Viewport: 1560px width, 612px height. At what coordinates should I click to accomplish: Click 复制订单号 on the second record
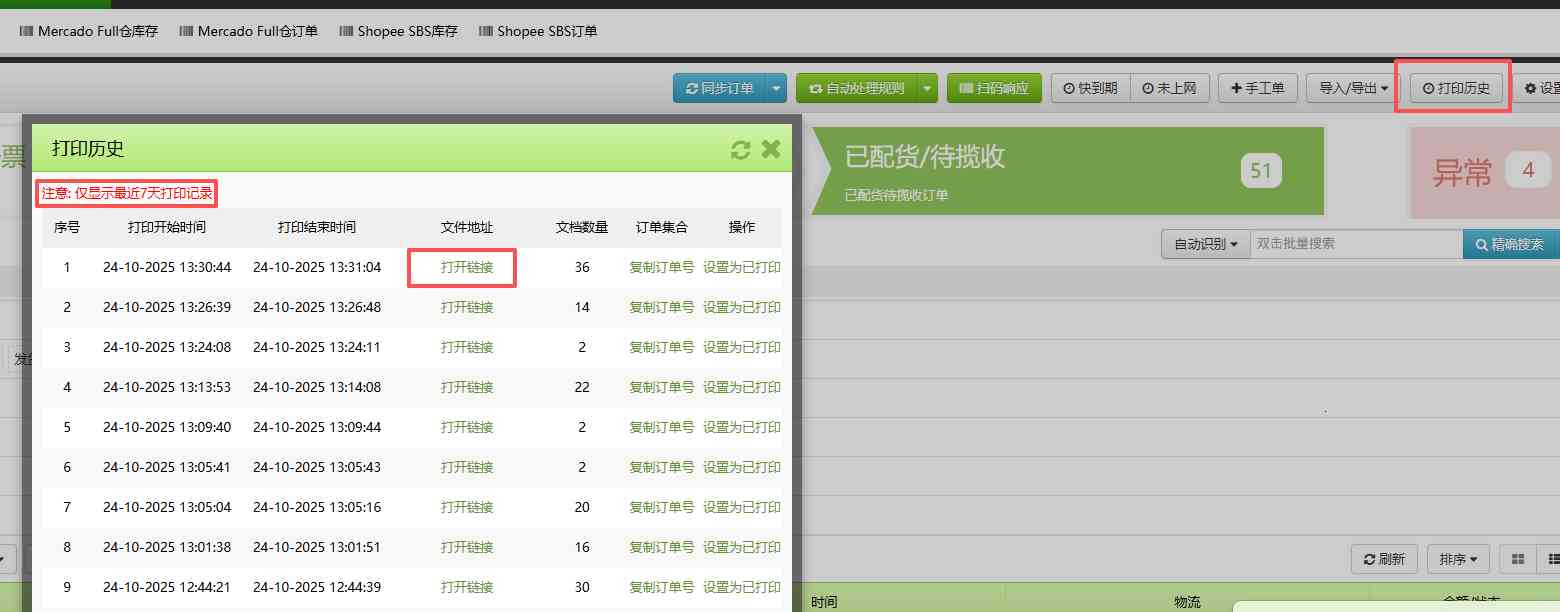[x=661, y=307]
